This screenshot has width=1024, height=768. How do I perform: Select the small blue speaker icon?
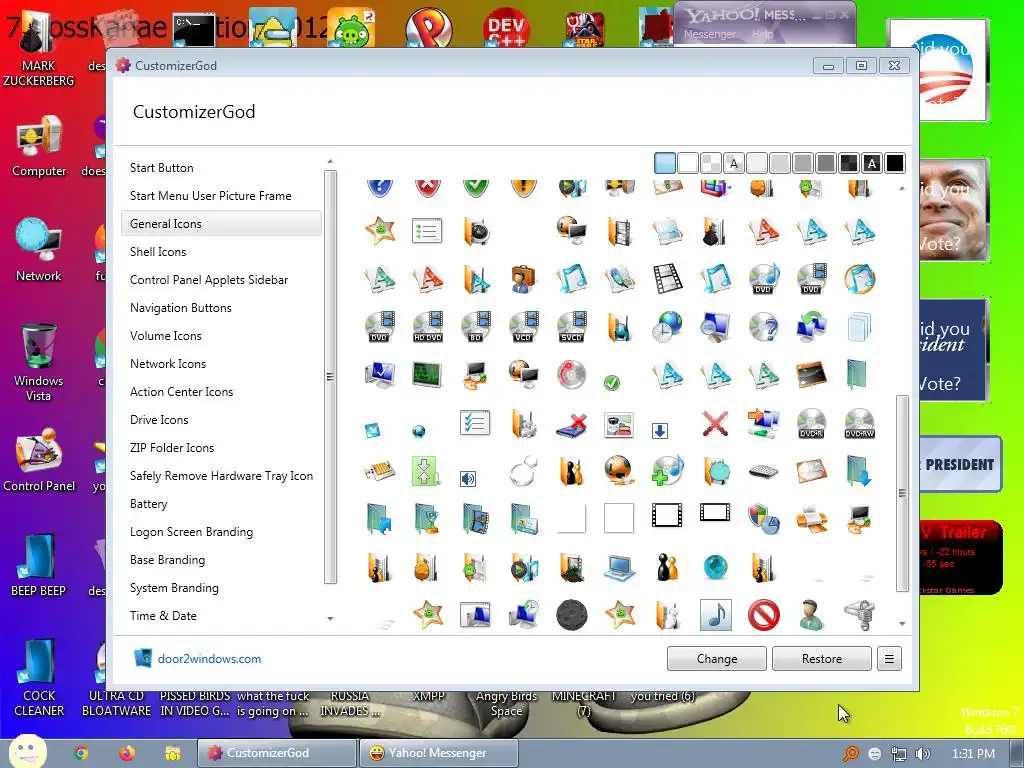(x=468, y=479)
